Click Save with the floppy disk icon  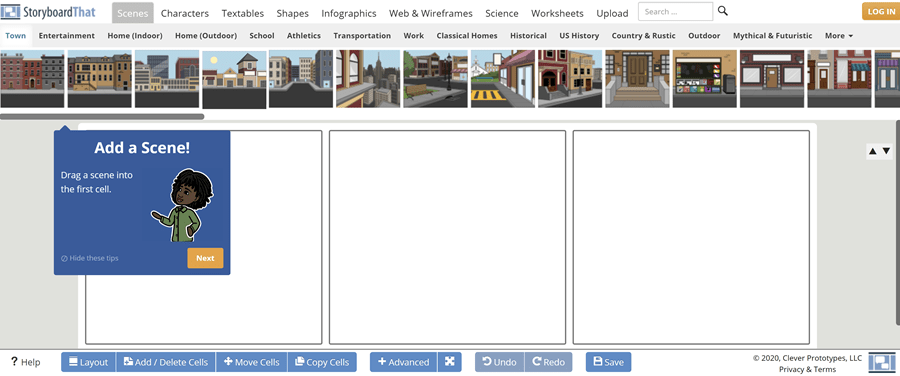(x=608, y=362)
